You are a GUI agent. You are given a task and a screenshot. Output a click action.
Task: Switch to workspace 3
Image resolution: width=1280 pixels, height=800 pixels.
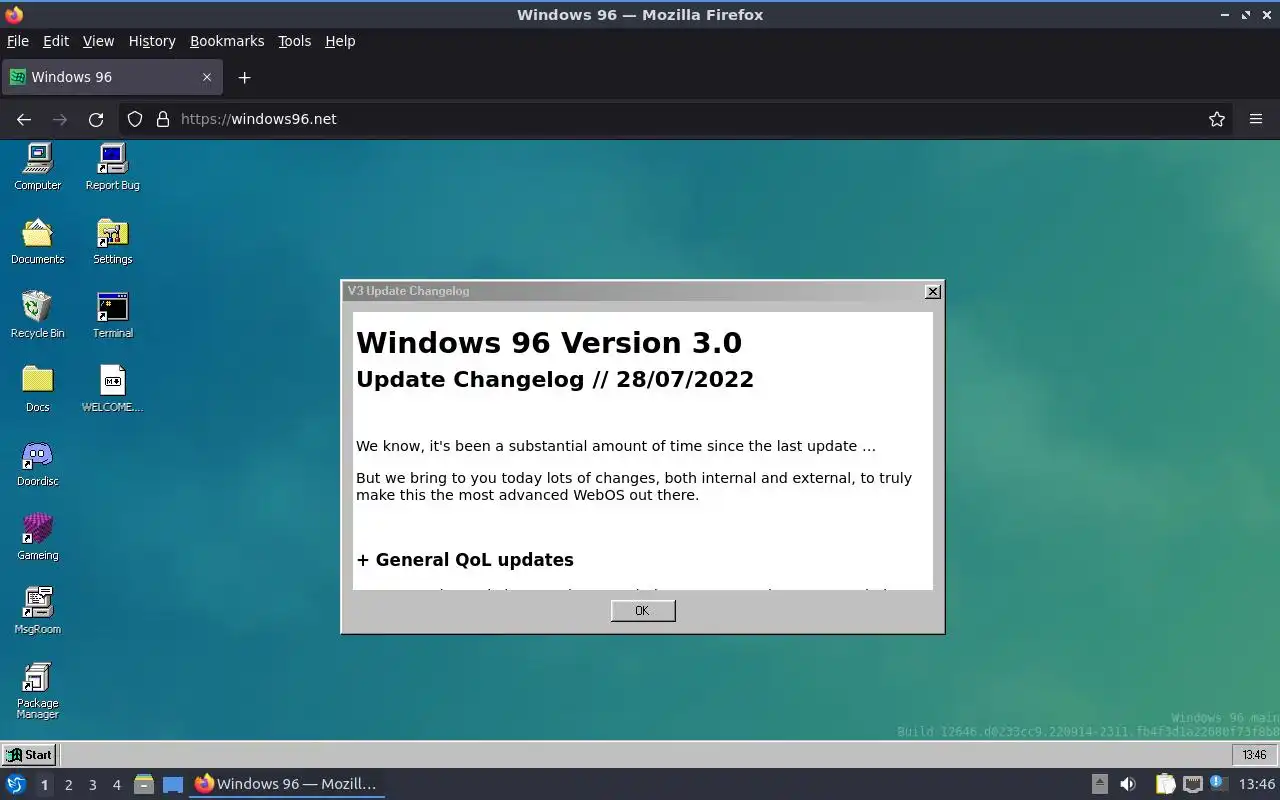tap(92, 785)
